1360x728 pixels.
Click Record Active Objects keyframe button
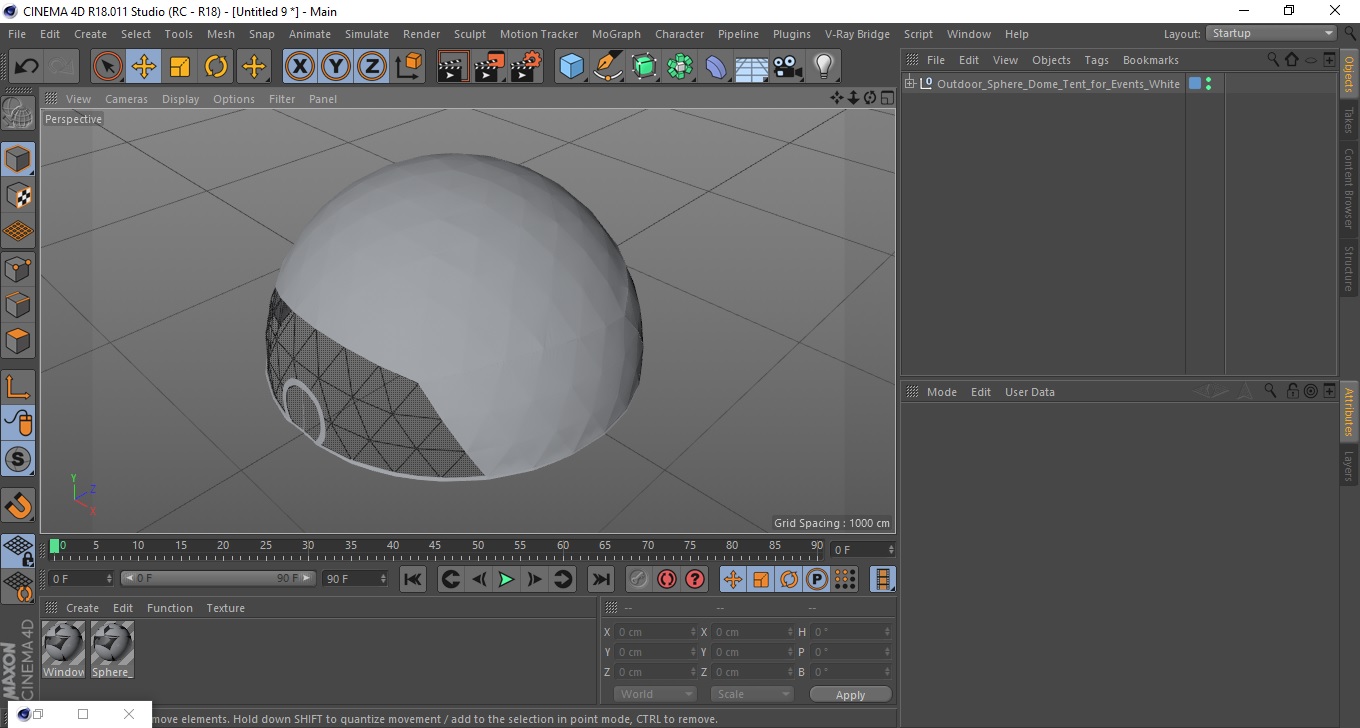[x=639, y=579]
